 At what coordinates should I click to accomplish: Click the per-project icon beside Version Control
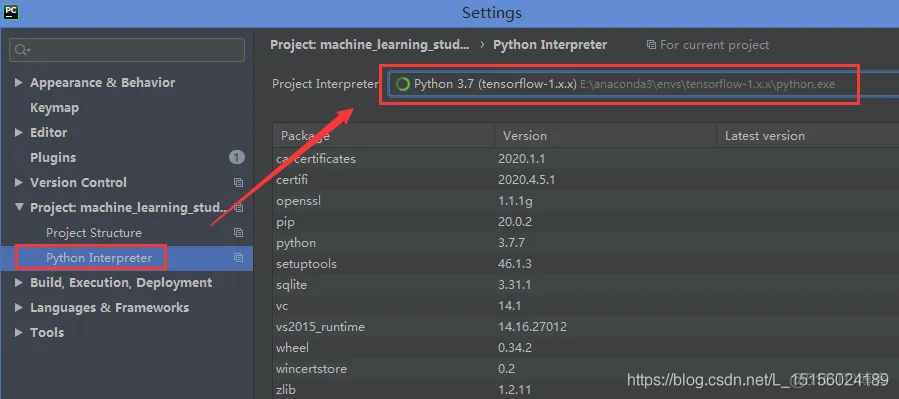coord(239,183)
